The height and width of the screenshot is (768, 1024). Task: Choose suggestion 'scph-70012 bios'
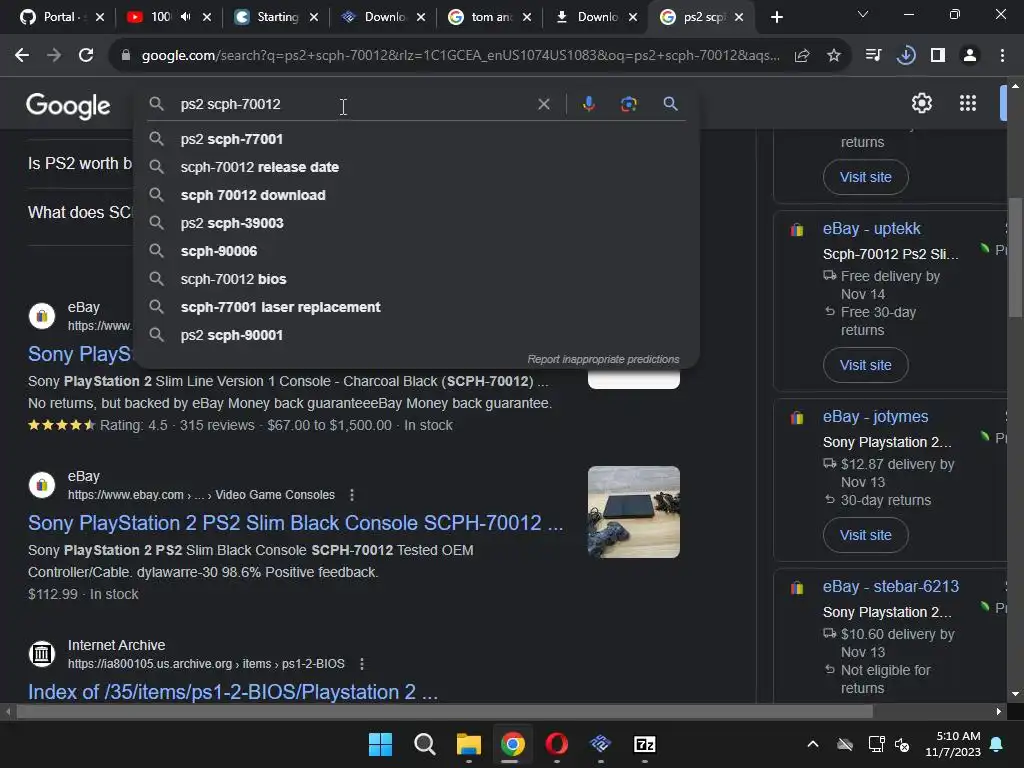pos(416,280)
